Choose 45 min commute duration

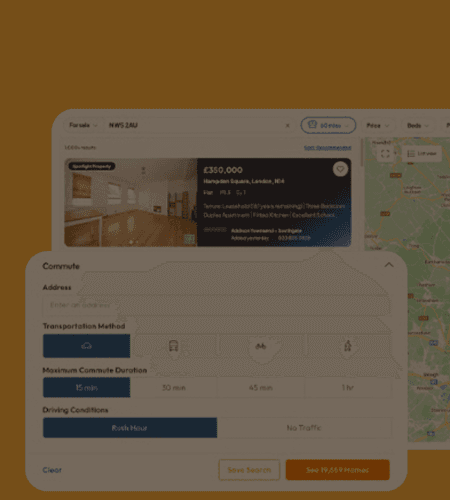(x=261, y=387)
